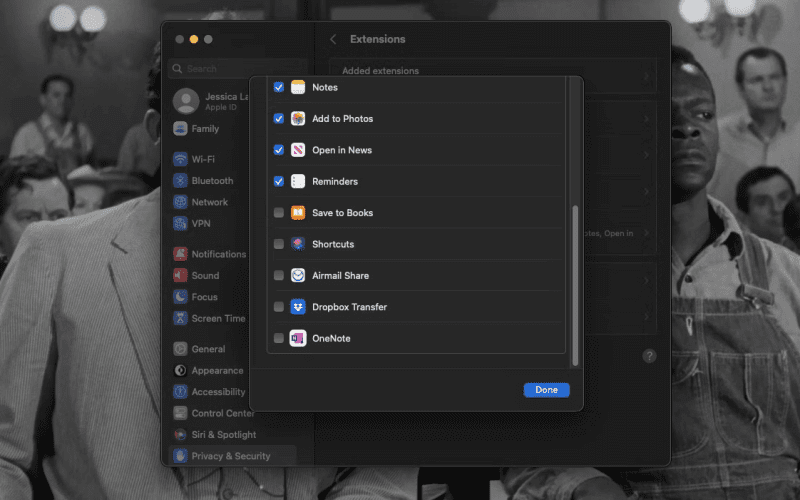Click the Wi-Fi sidebar icon
This screenshot has height=500, width=800.
(x=180, y=159)
